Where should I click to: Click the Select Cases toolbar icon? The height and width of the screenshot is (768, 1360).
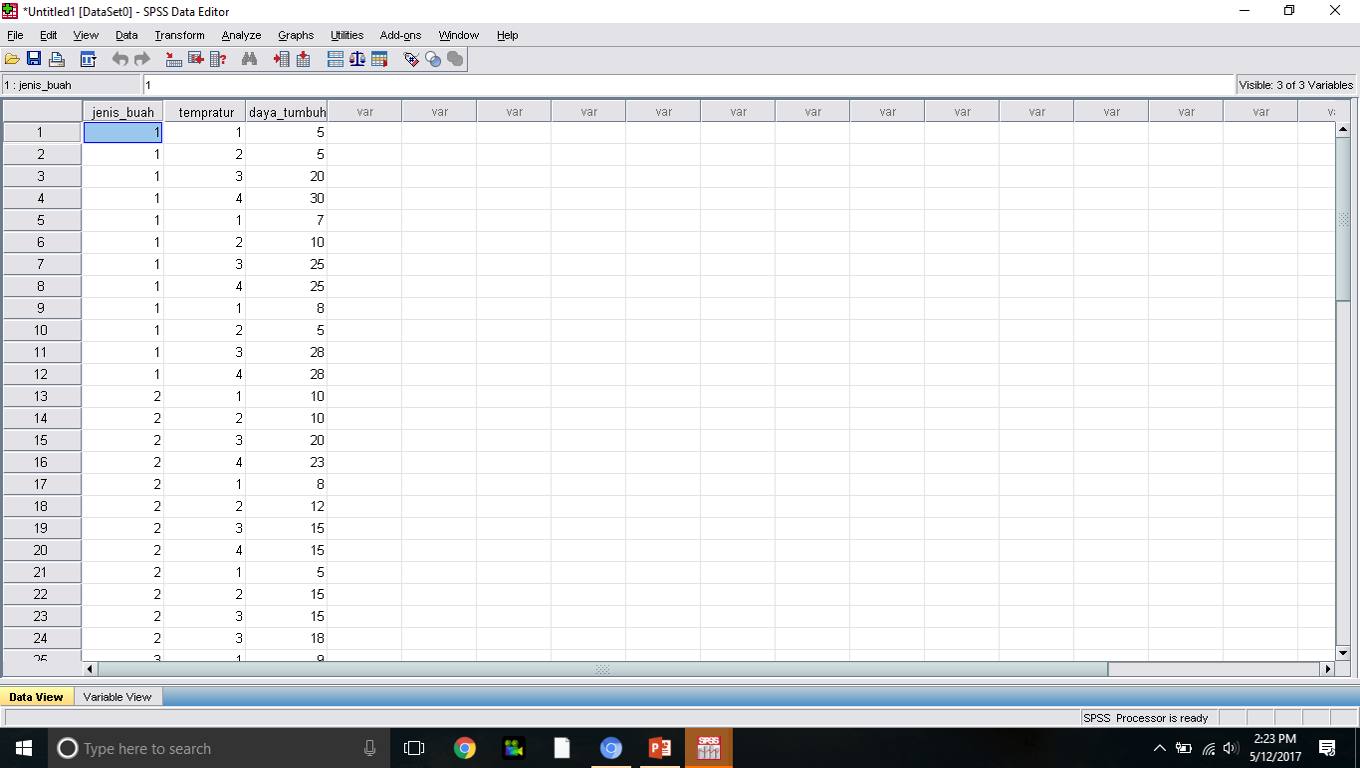[x=379, y=60]
